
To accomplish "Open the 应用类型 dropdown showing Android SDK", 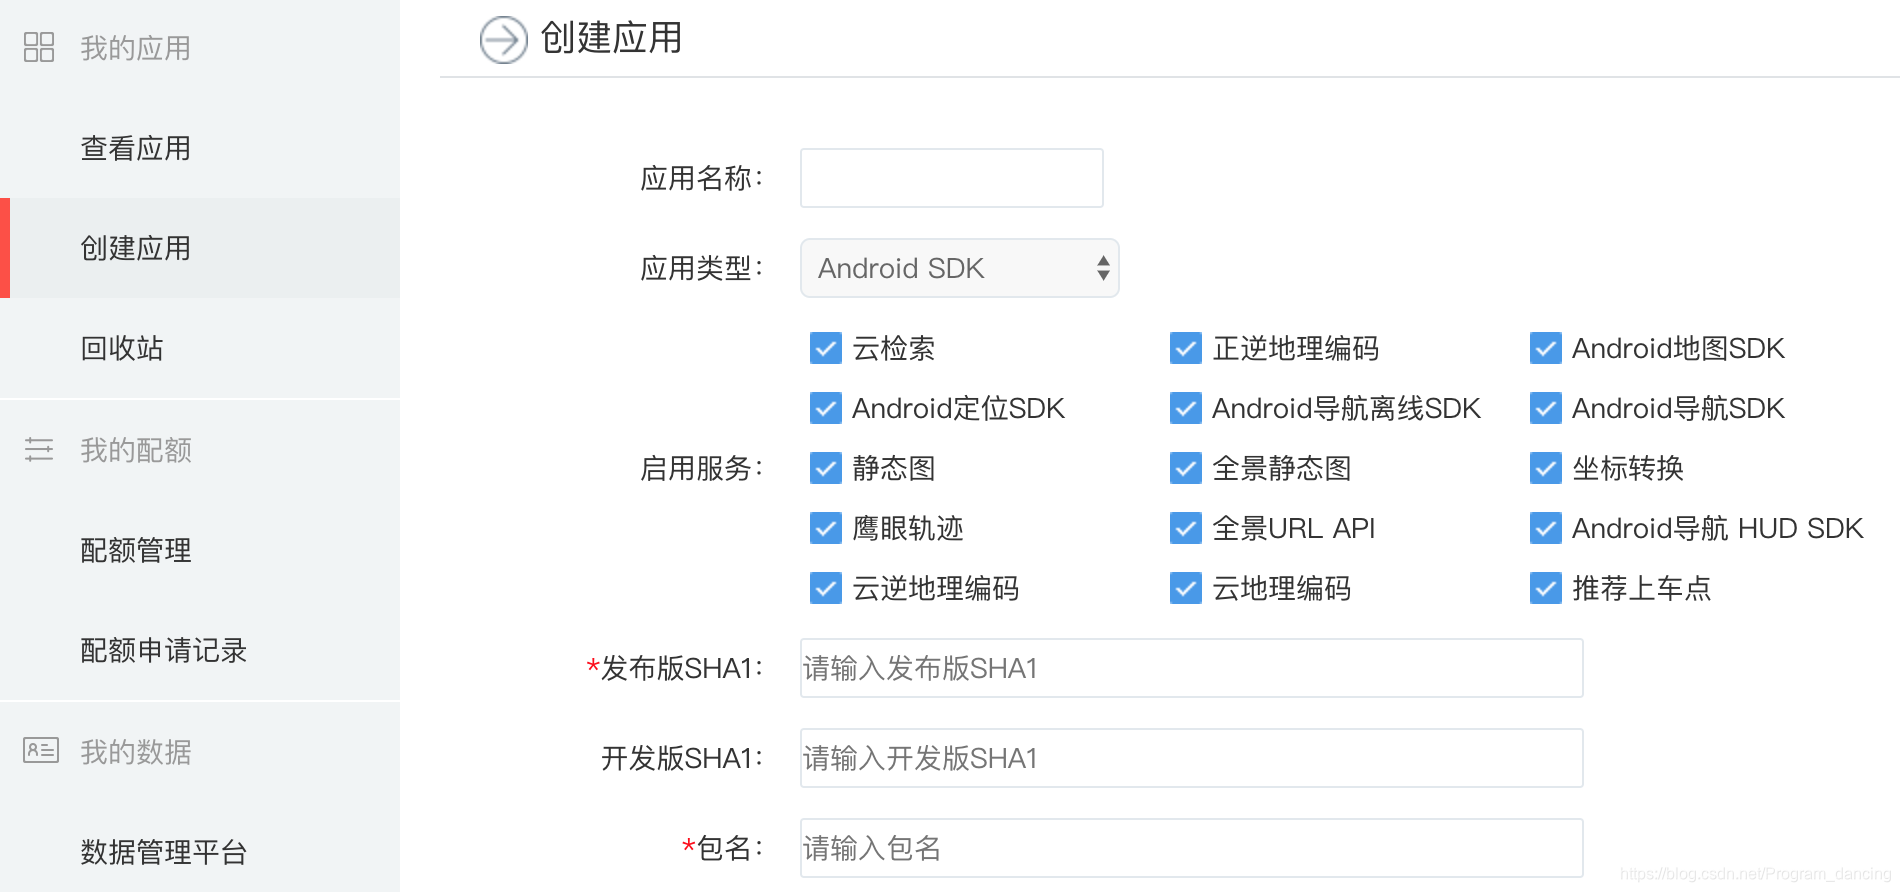I will click(958, 267).
